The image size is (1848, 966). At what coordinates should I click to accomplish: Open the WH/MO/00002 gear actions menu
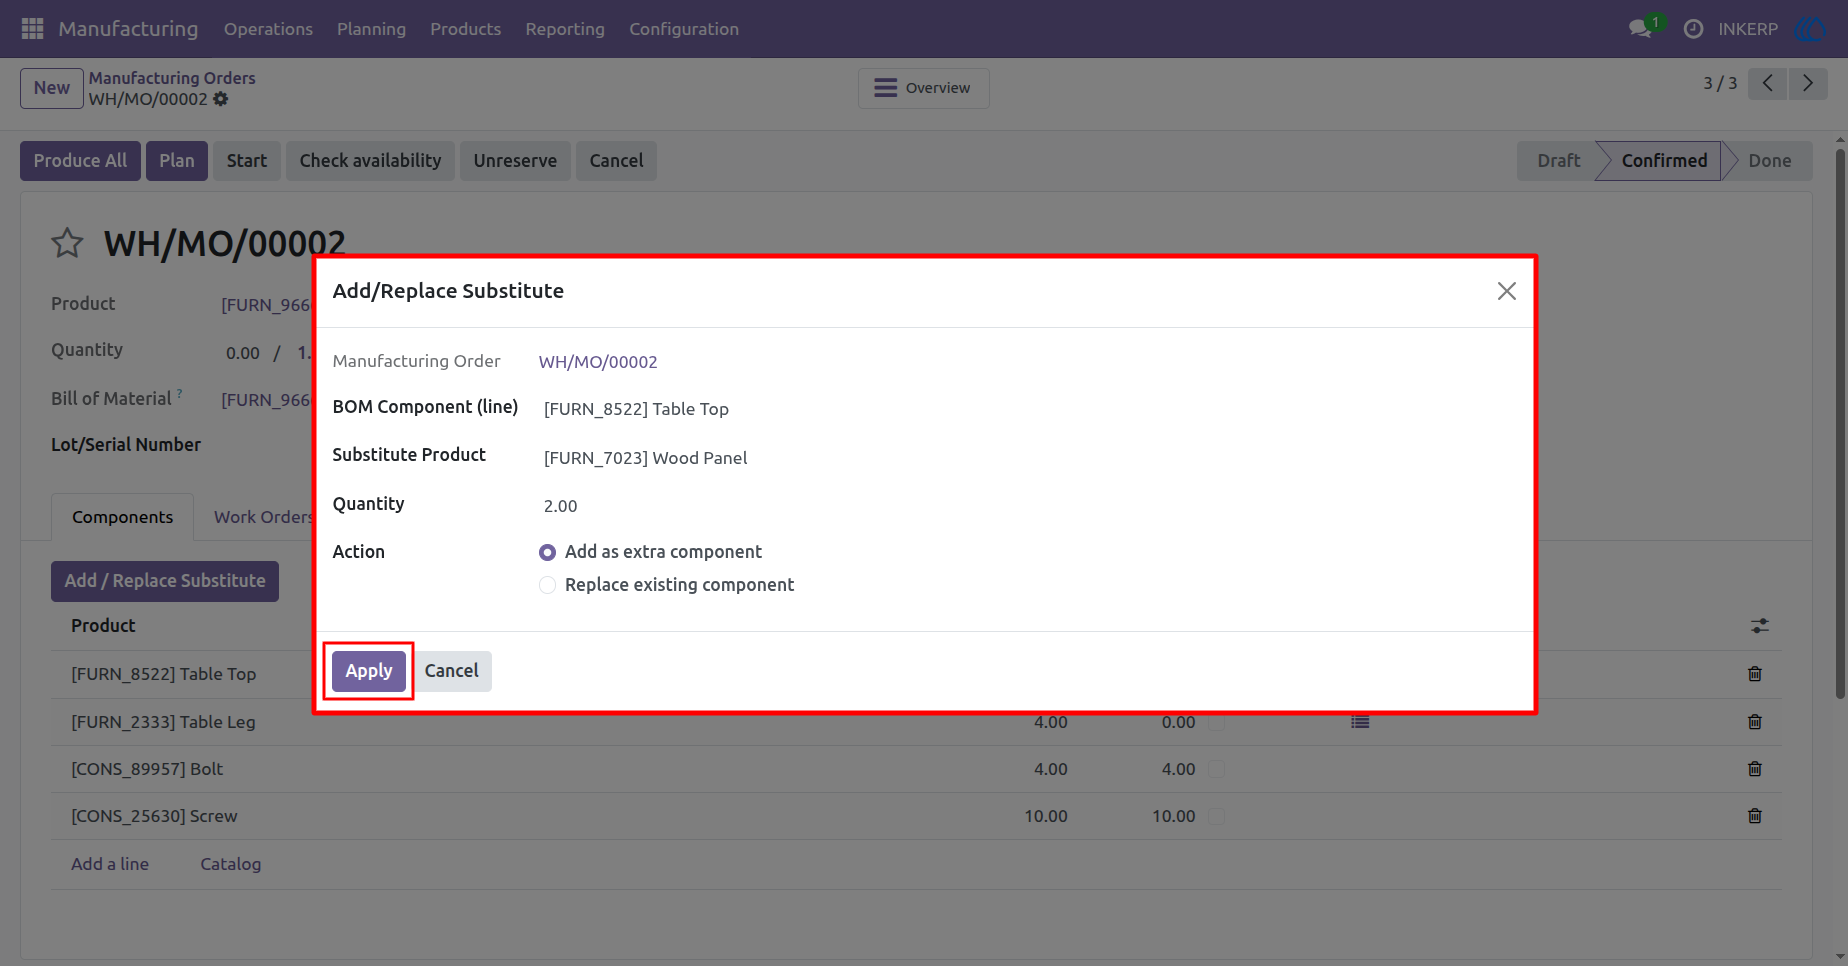point(221,99)
